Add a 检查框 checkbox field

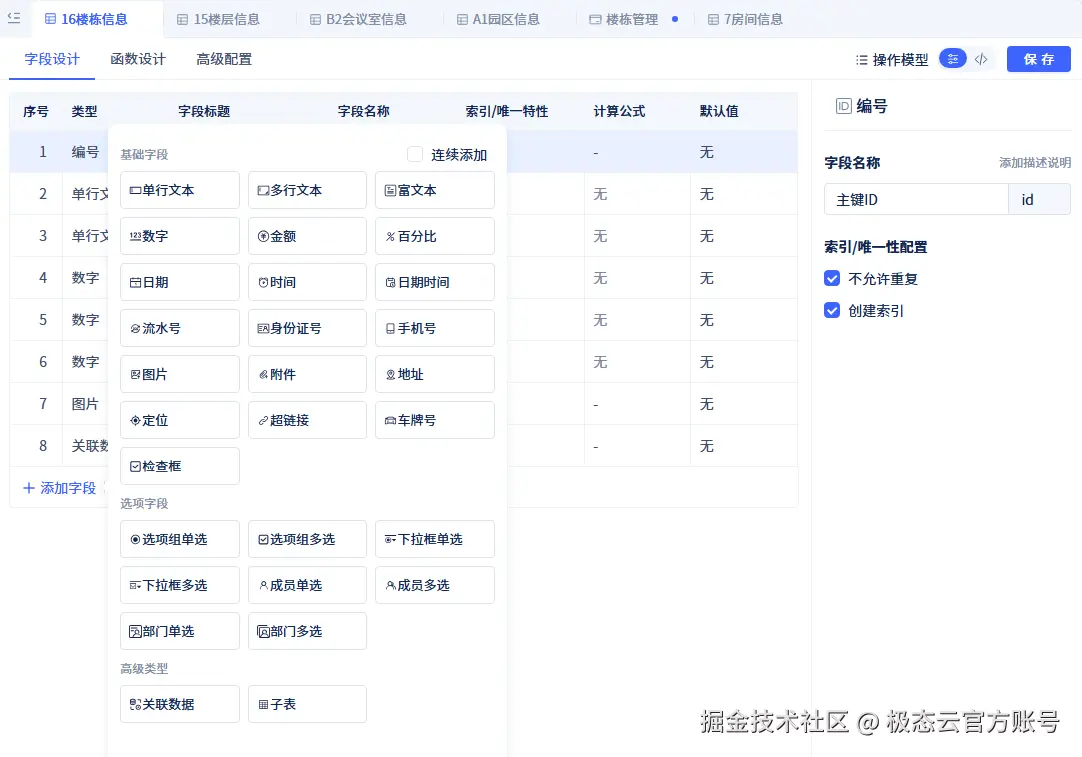(179, 466)
